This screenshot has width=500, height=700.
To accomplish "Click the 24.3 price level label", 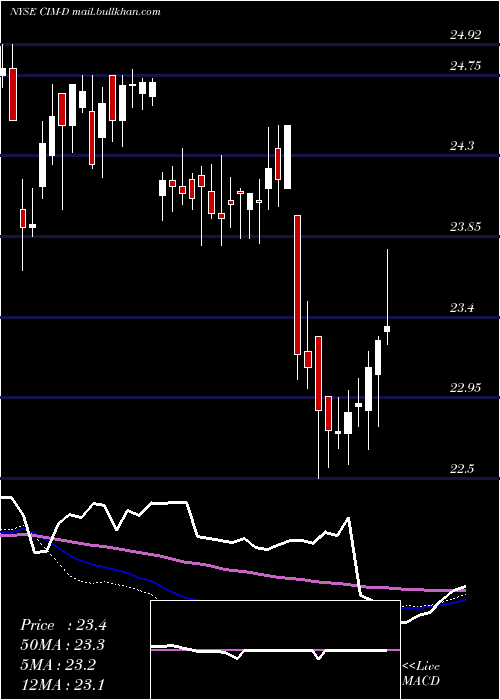I will [462, 146].
